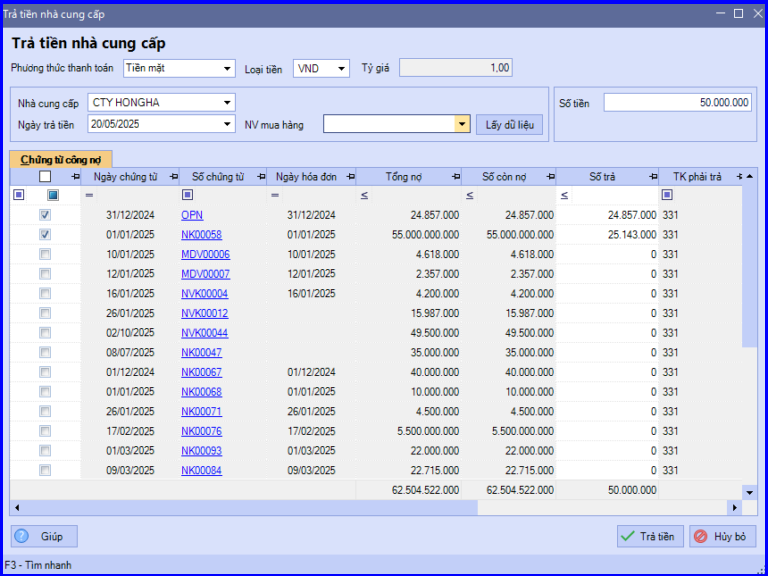Open Nhà cung cấp CTY HONGHA dropdown
Screen dimensions: 768x576
[227, 102]
